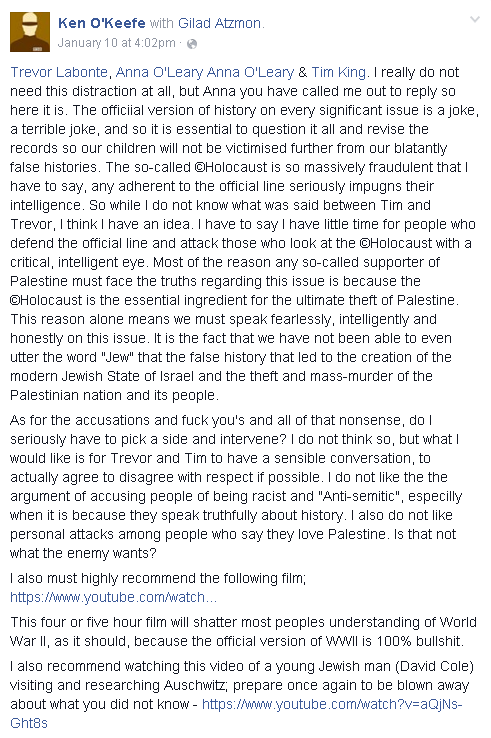Screen dimensions: 491x738
Task: Click the paragraph starting 'This four or five hour'
Action: pyautogui.click(x=243, y=632)
